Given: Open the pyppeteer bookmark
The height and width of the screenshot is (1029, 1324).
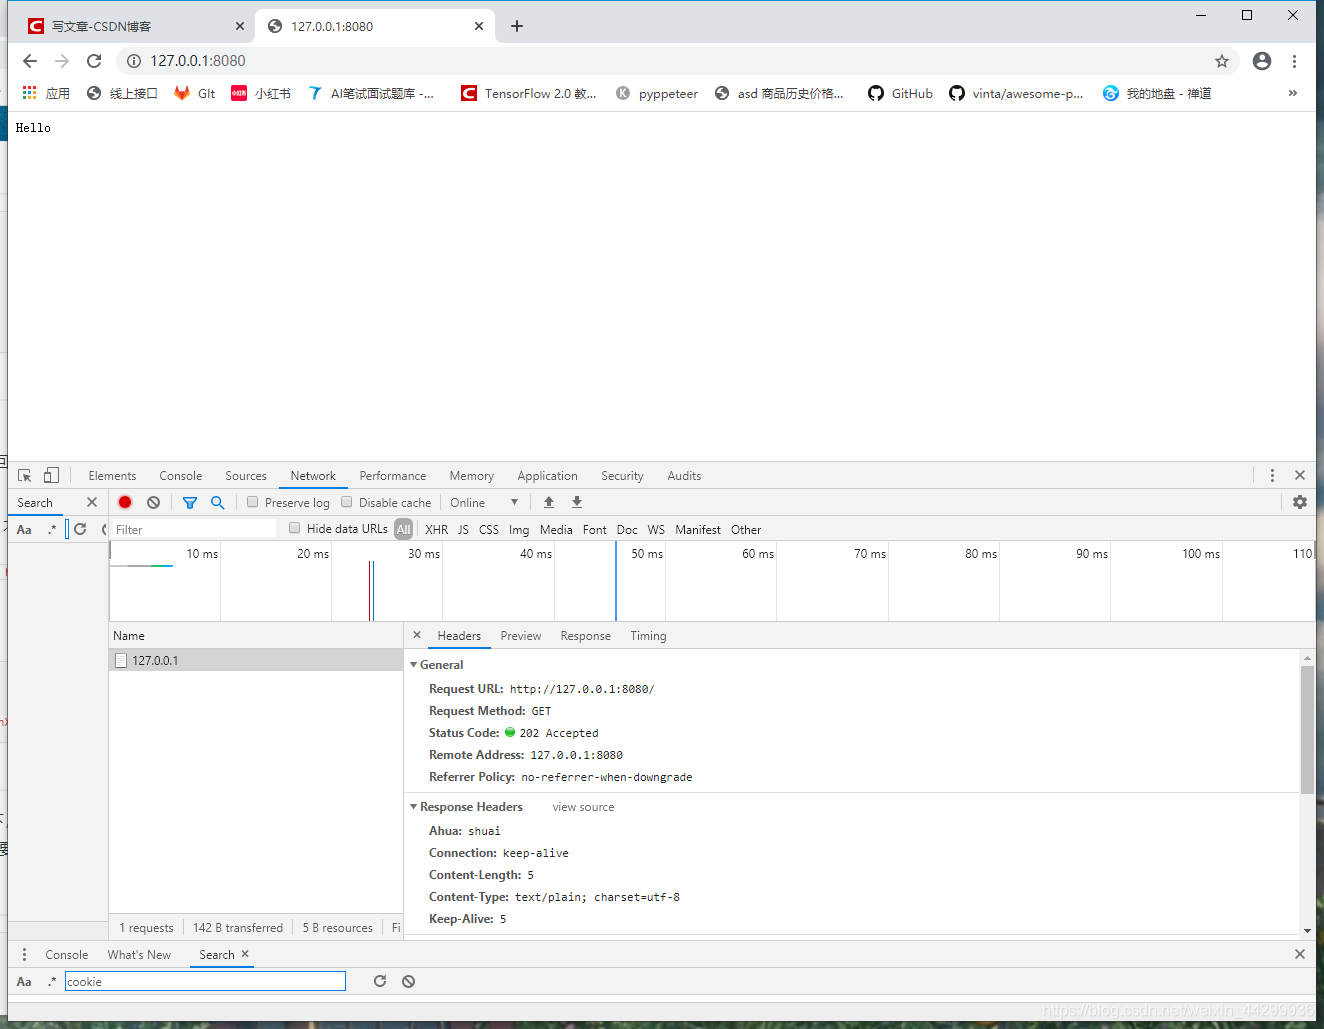Looking at the screenshot, I should click(657, 93).
